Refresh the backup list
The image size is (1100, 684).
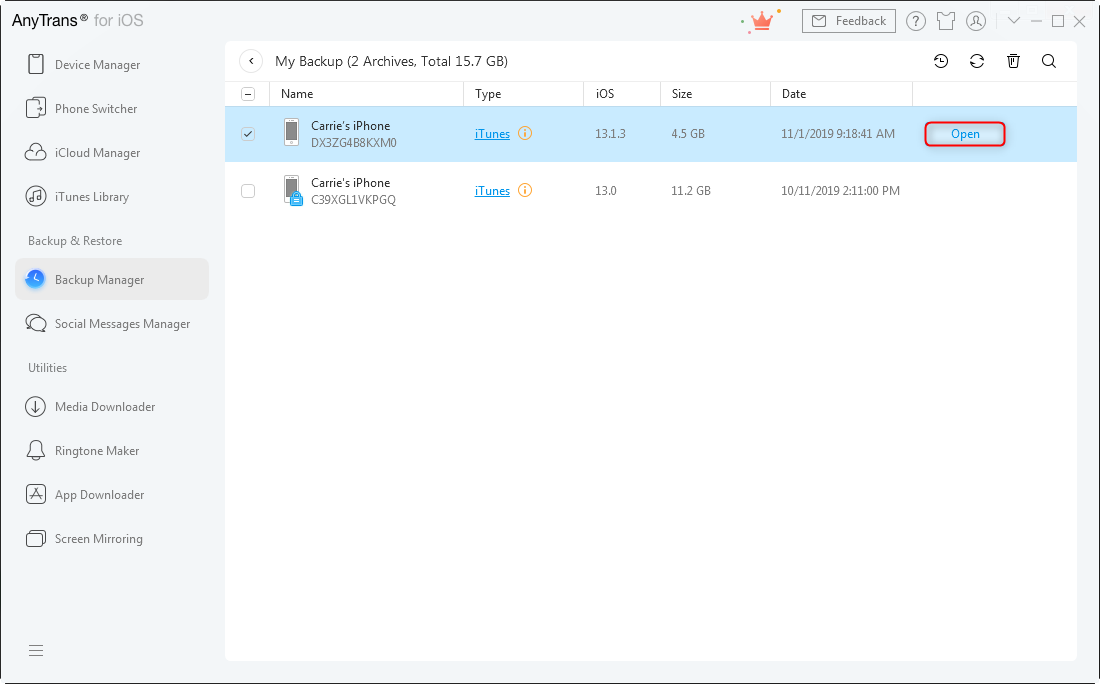click(x=977, y=61)
